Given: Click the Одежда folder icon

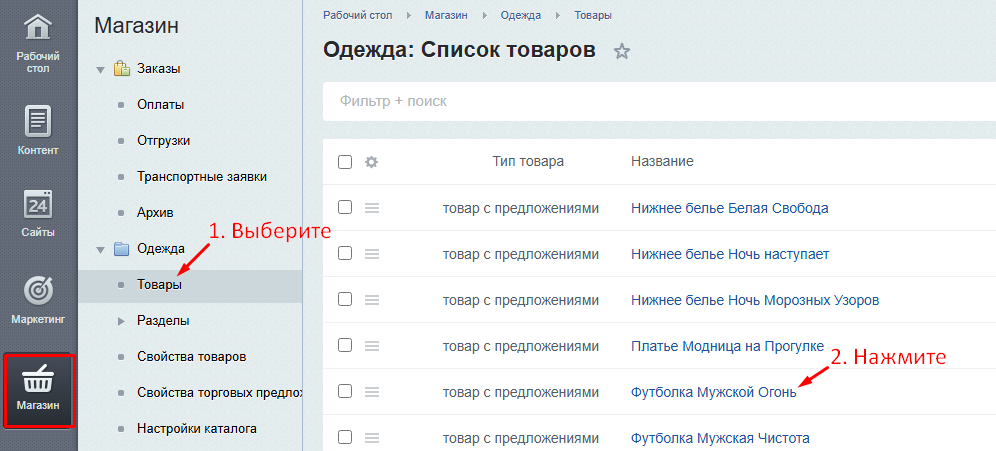Looking at the screenshot, I should click(121, 248).
